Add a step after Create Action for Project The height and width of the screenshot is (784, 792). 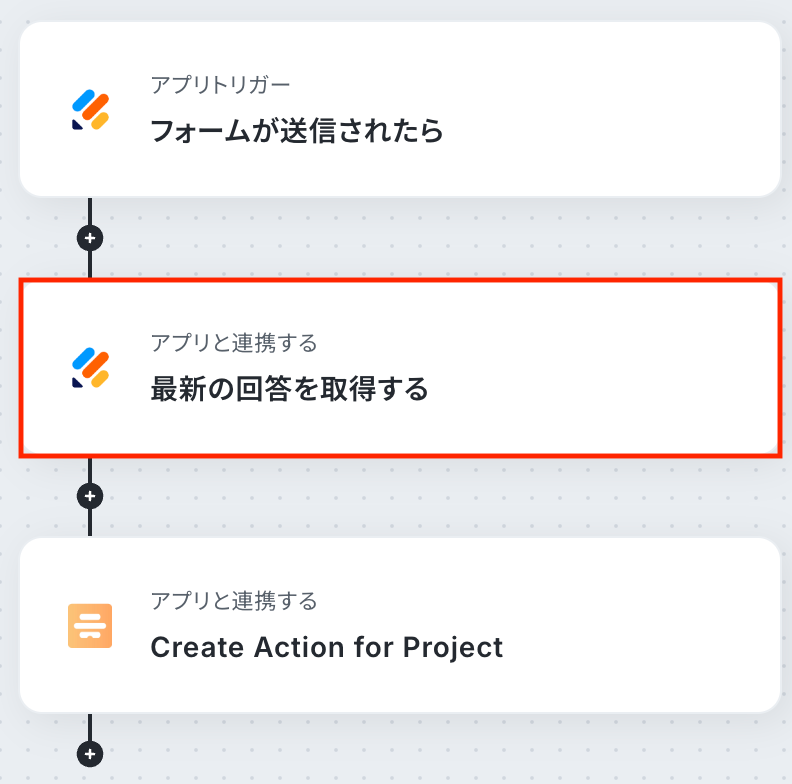tap(90, 753)
